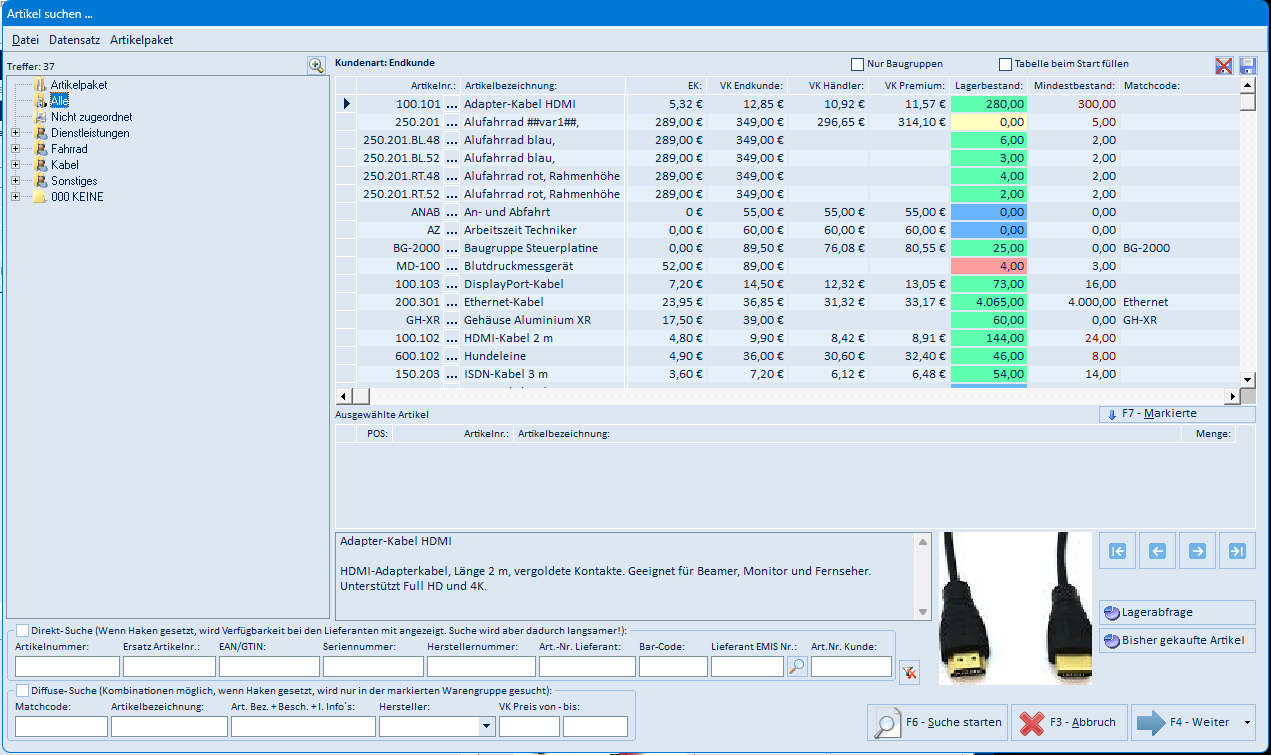
Task: Enable the Diffuse-Suche checkbox
Action: (x=23, y=691)
